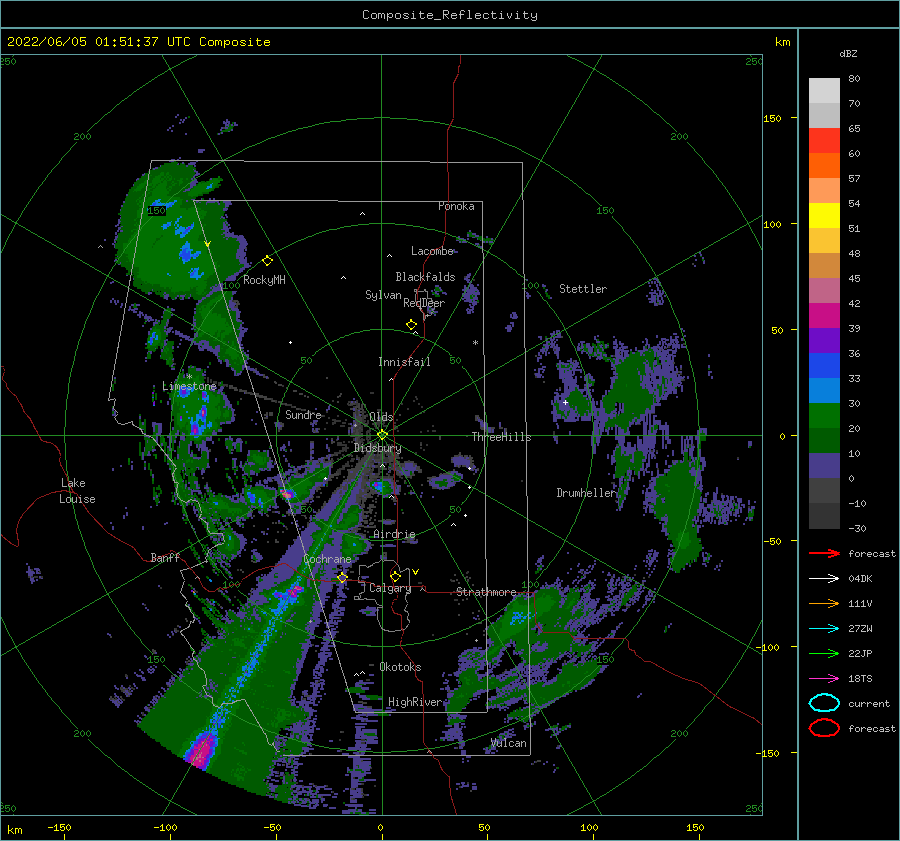This screenshot has height=841, width=900.
Task: Click the cyan current ellipse icon
Action: click(x=824, y=703)
